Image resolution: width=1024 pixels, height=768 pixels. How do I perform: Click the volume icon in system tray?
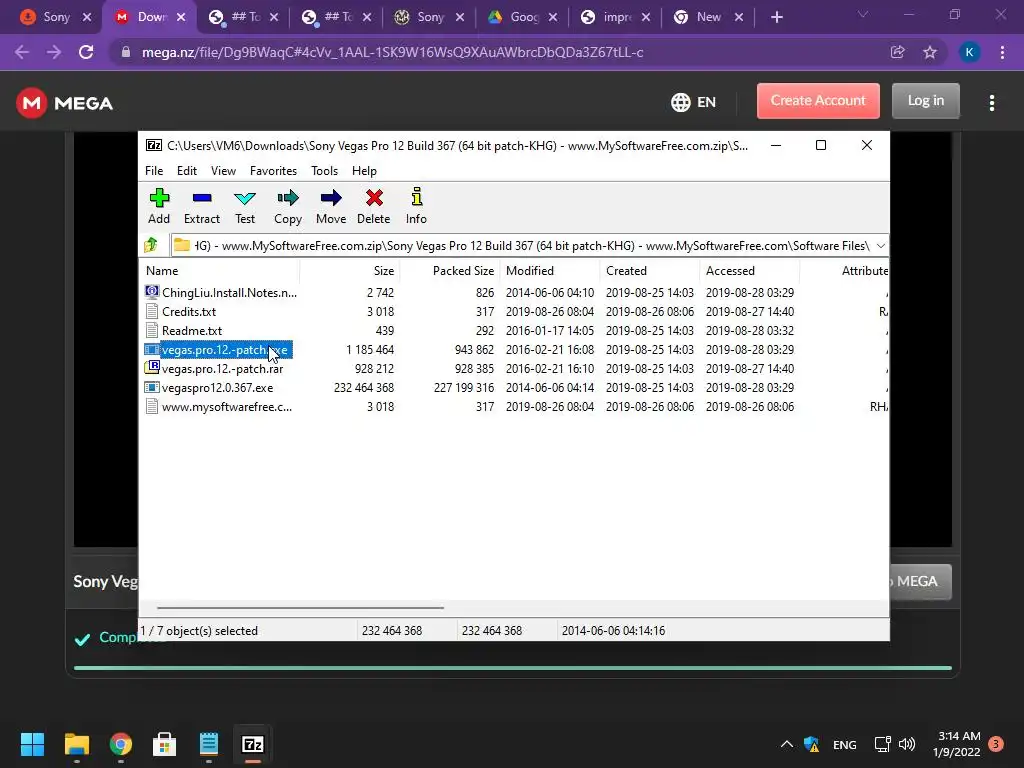906,744
